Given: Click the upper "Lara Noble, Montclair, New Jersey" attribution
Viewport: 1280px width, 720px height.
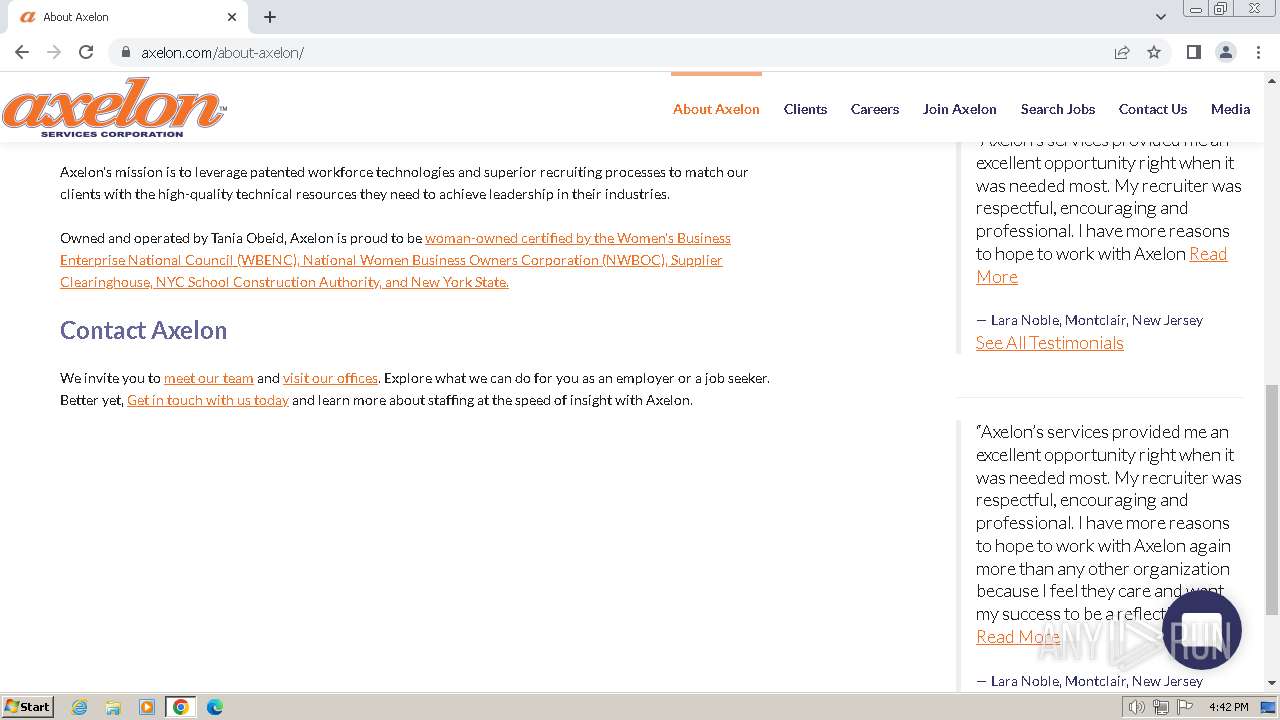Looking at the screenshot, I should point(1090,320).
